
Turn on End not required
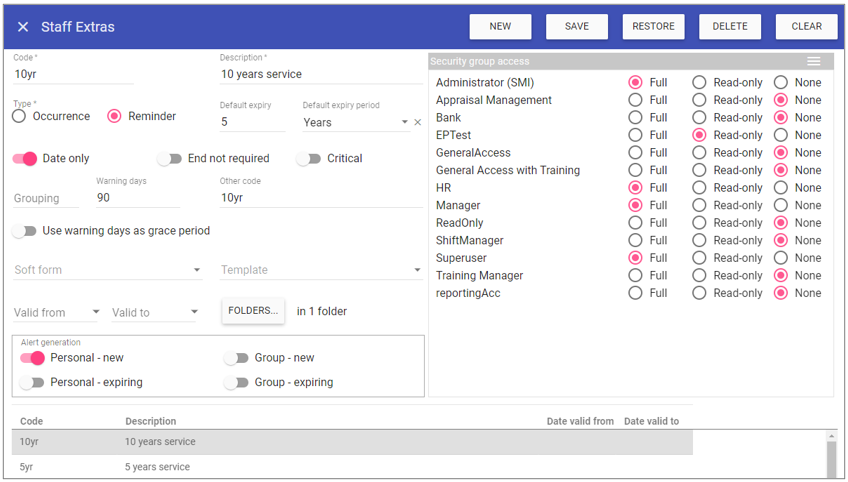point(170,158)
